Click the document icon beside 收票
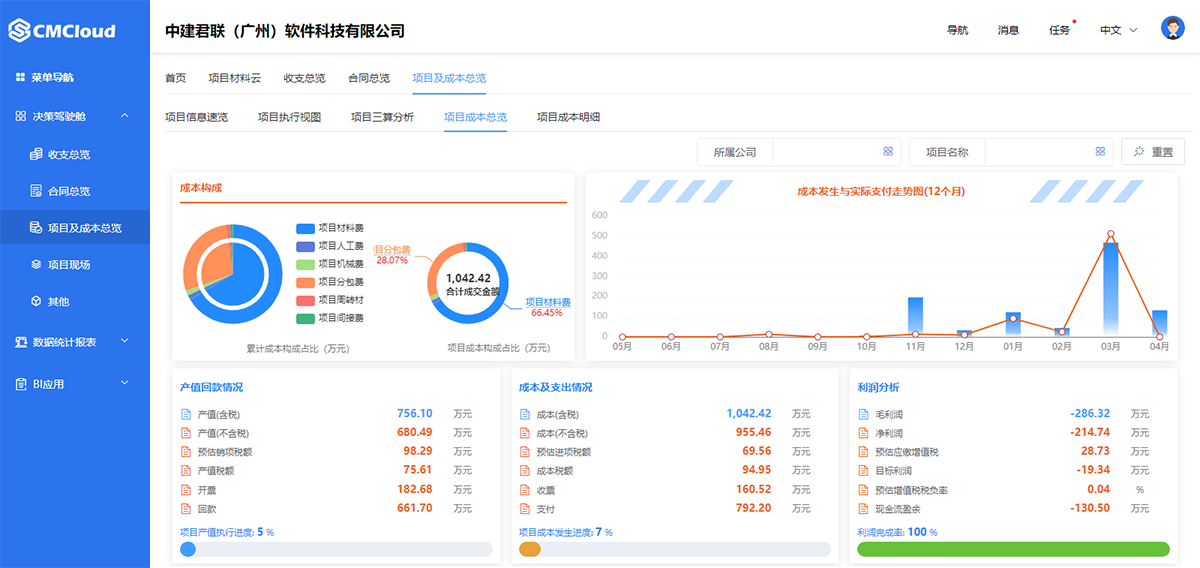Screen dimensions: 1200x568 (x=524, y=489)
